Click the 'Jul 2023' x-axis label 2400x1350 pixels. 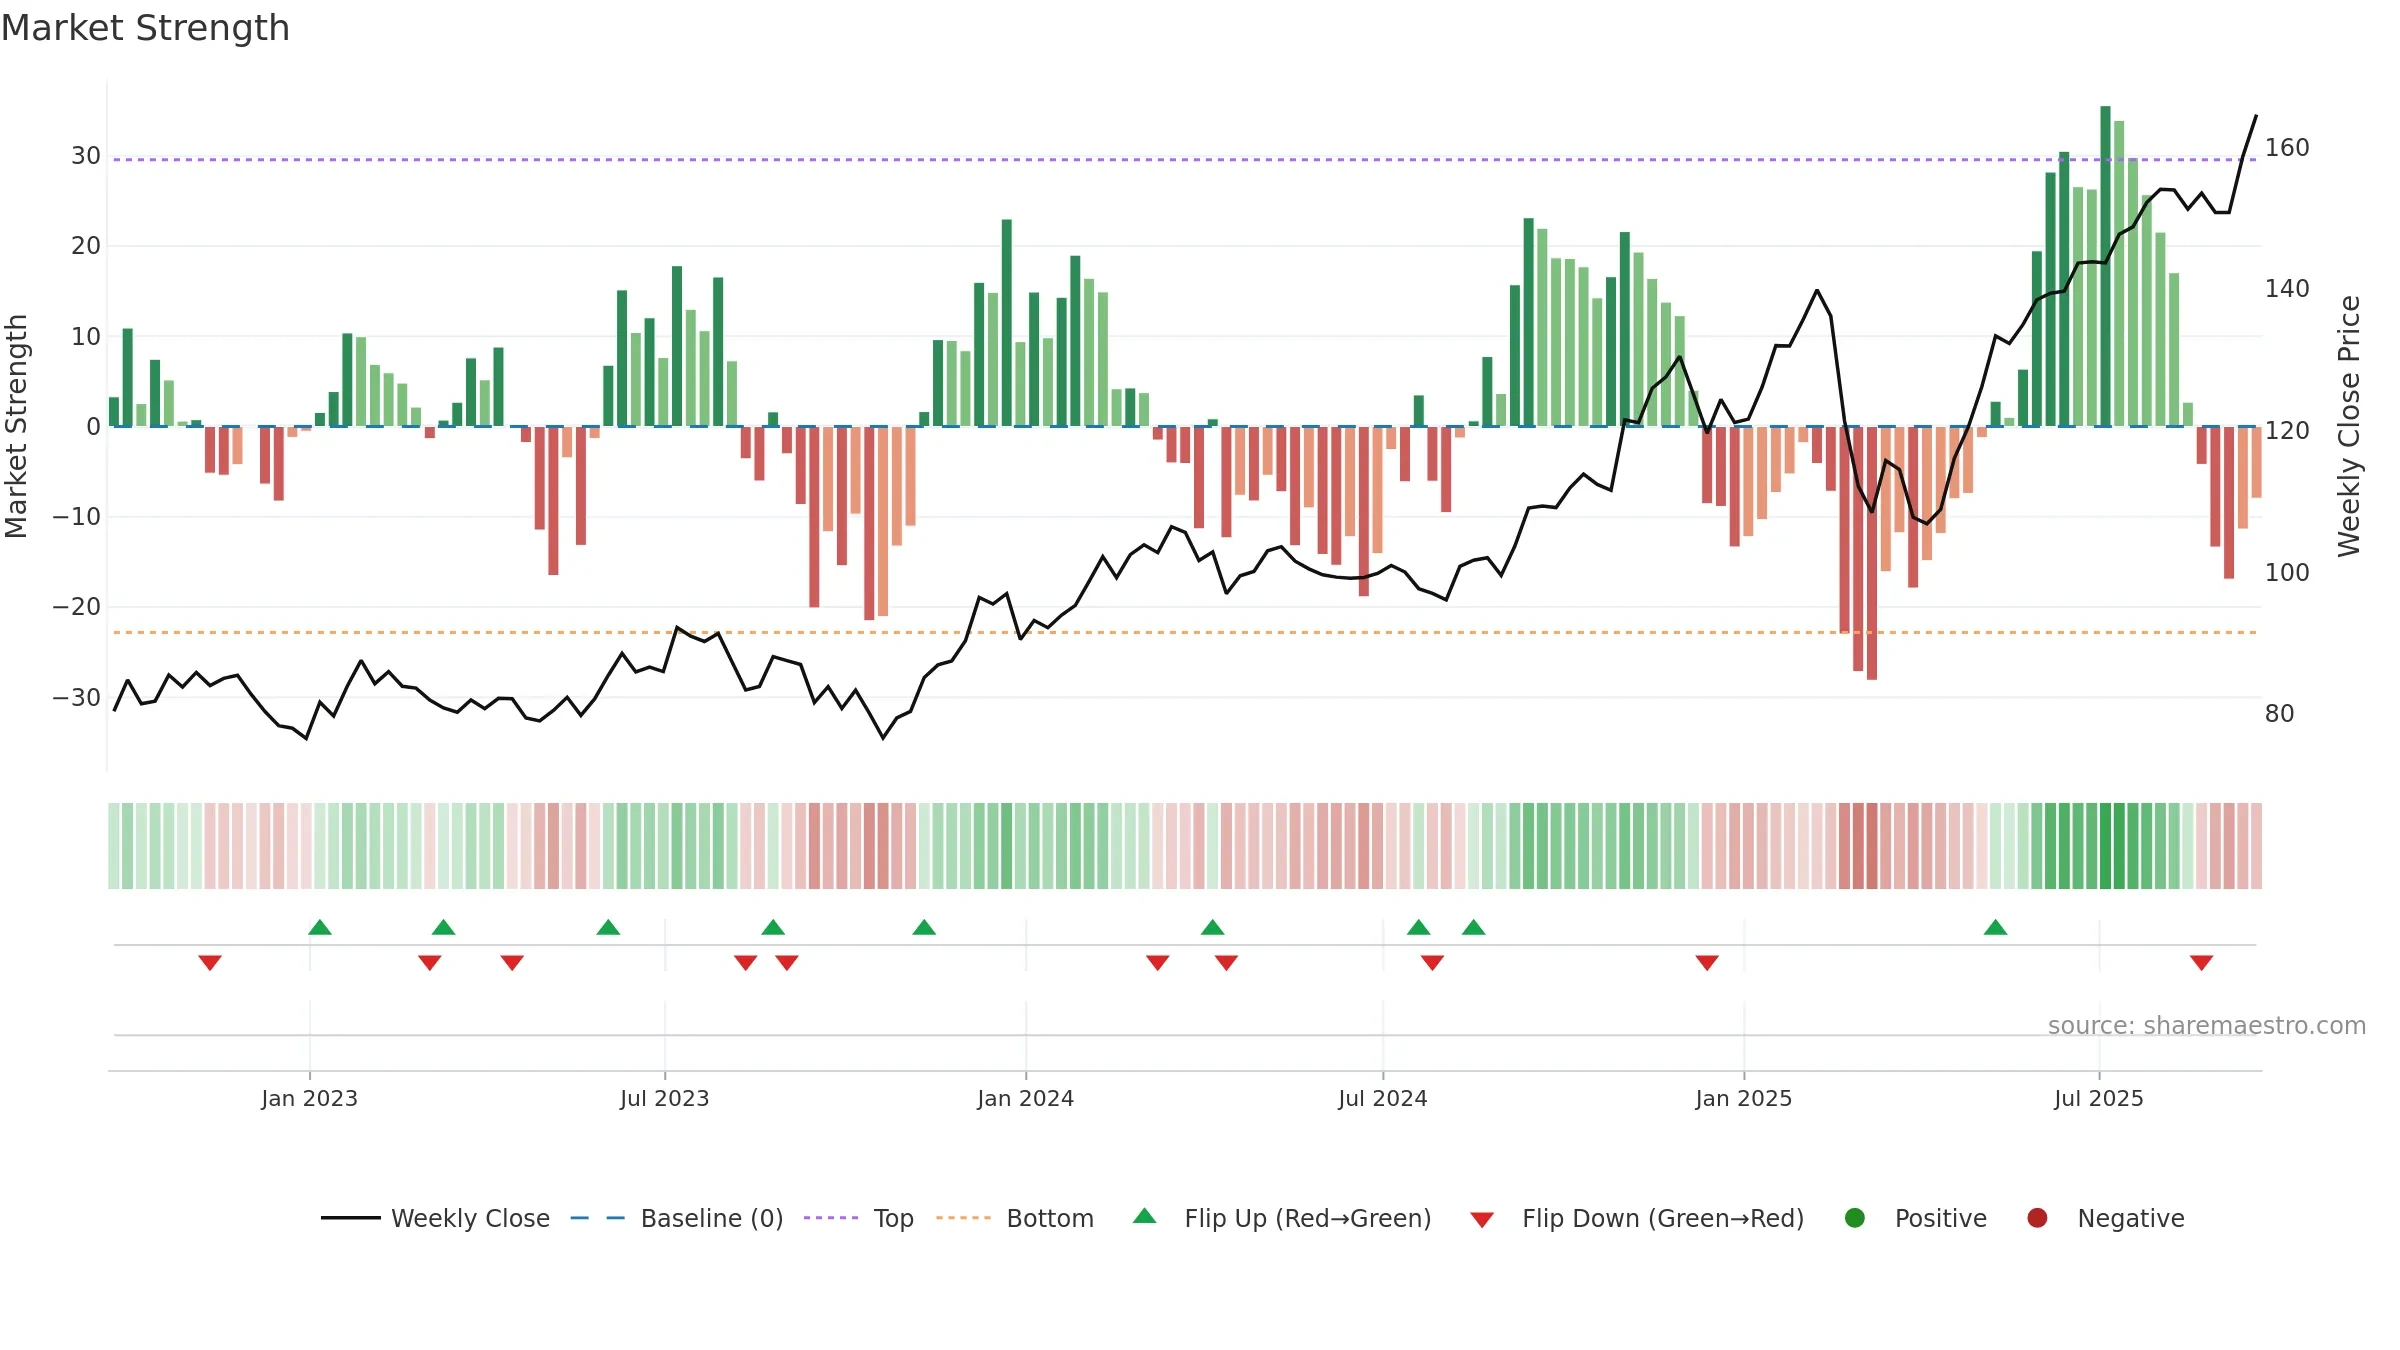pyautogui.click(x=665, y=1099)
